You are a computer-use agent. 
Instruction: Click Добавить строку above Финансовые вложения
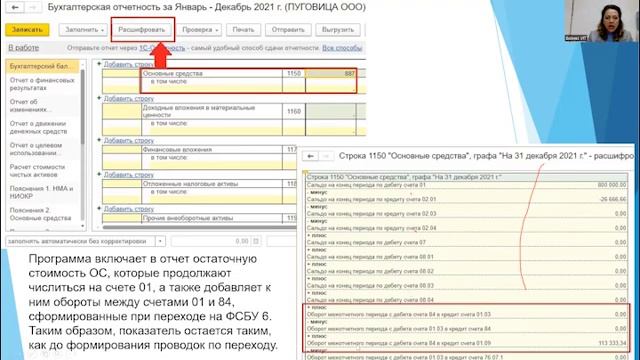129,140
